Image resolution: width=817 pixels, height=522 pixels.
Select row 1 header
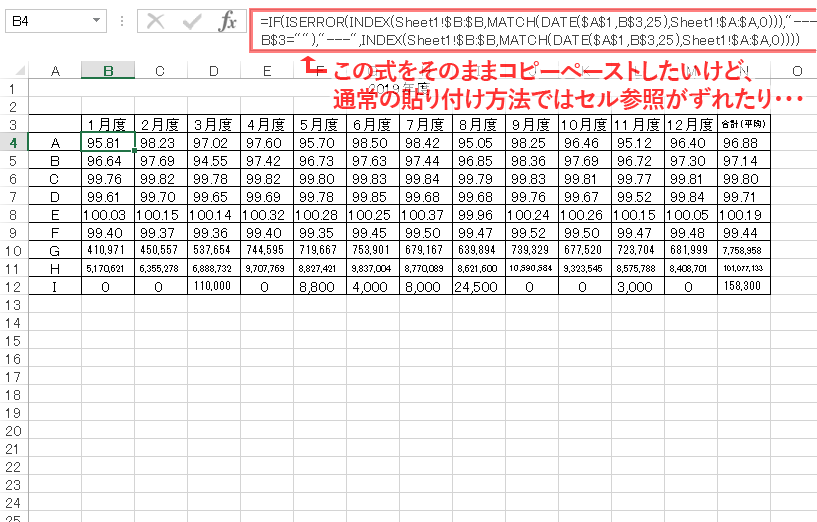[x=13, y=89]
